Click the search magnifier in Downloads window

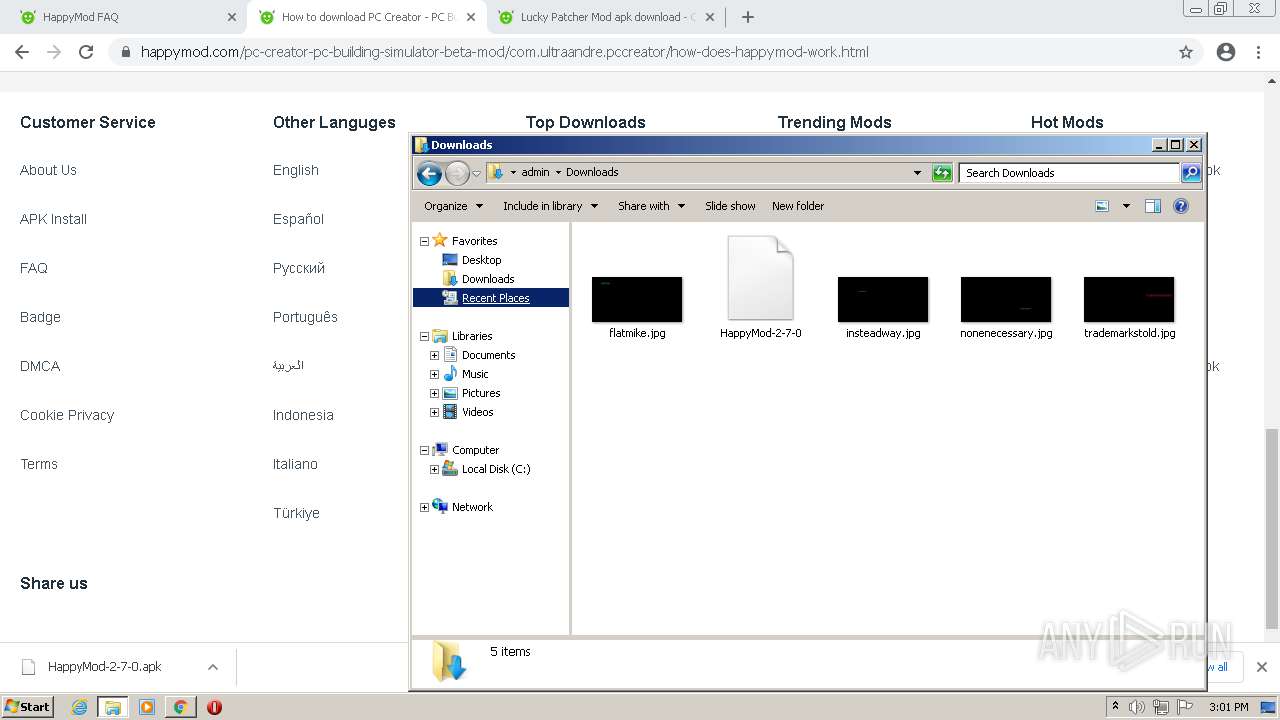[1191, 173]
